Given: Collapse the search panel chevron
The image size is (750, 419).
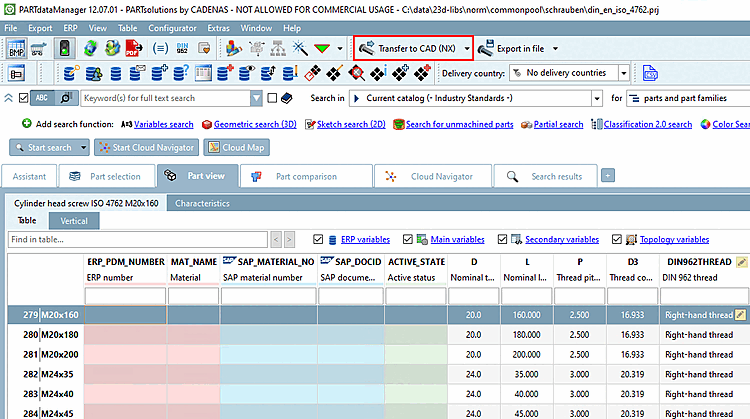Looking at the screenshot, I should click(9, 98).
